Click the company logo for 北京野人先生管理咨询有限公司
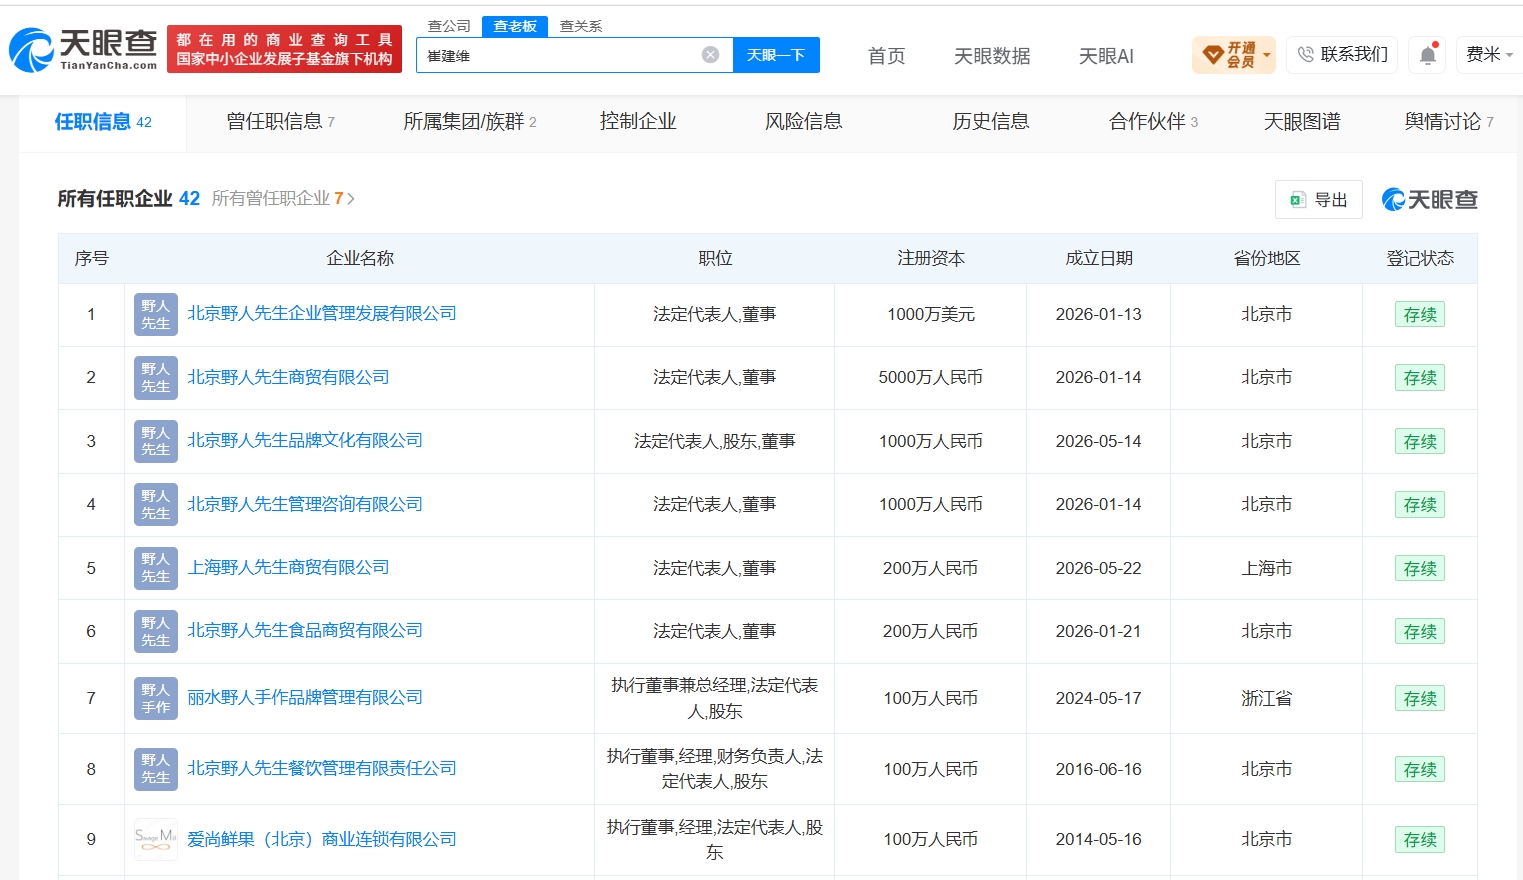The image size is (1523, 880). click(x=156, y=504)
